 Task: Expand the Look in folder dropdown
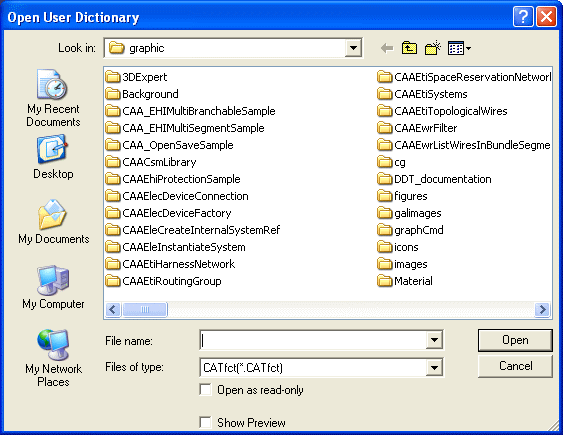(x=353, y=48)
